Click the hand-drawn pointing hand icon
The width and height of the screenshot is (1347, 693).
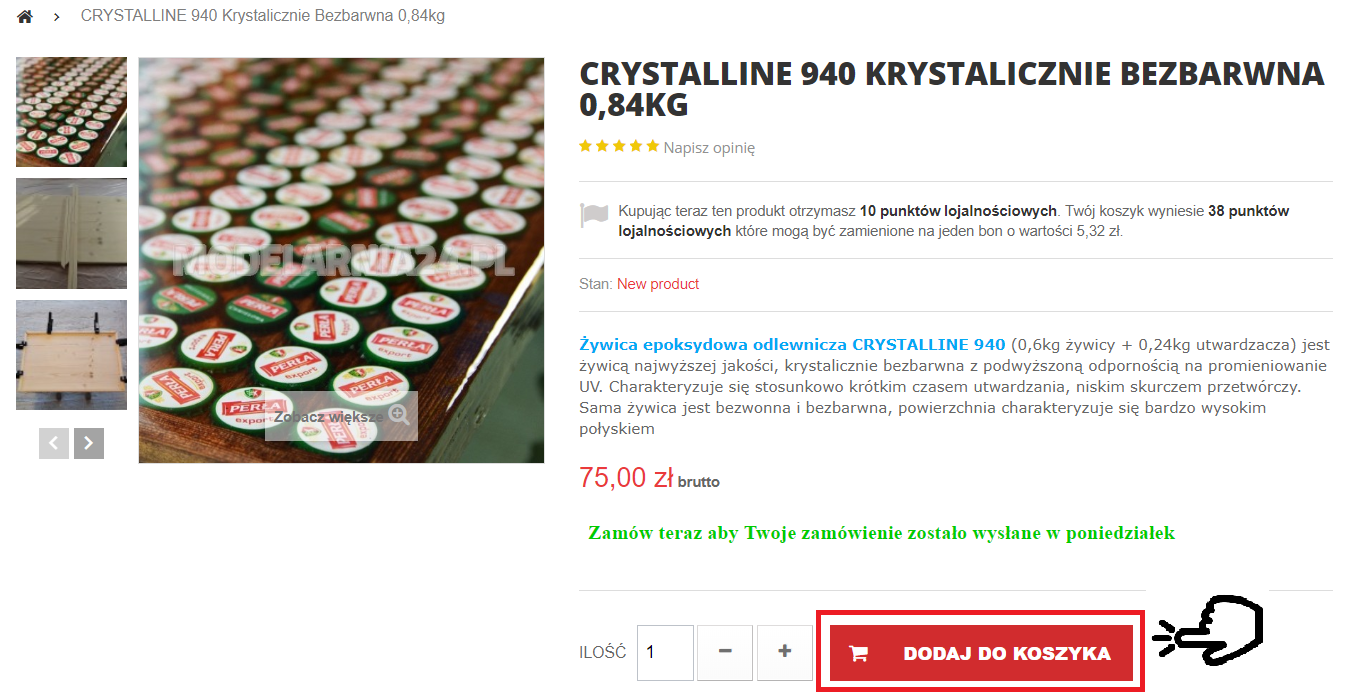click(1209, 632)
